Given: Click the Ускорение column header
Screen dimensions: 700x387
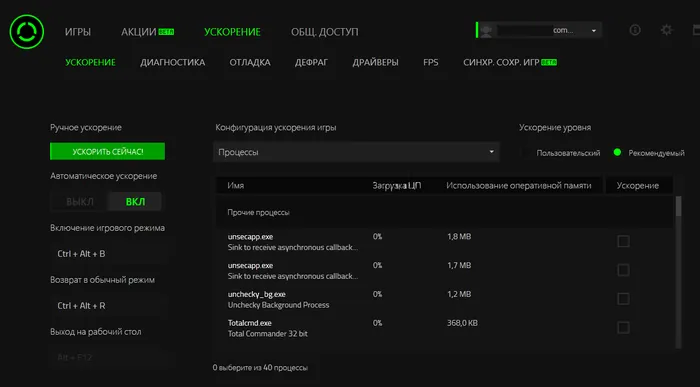Looking at the screenshot, I should [638, 186].
